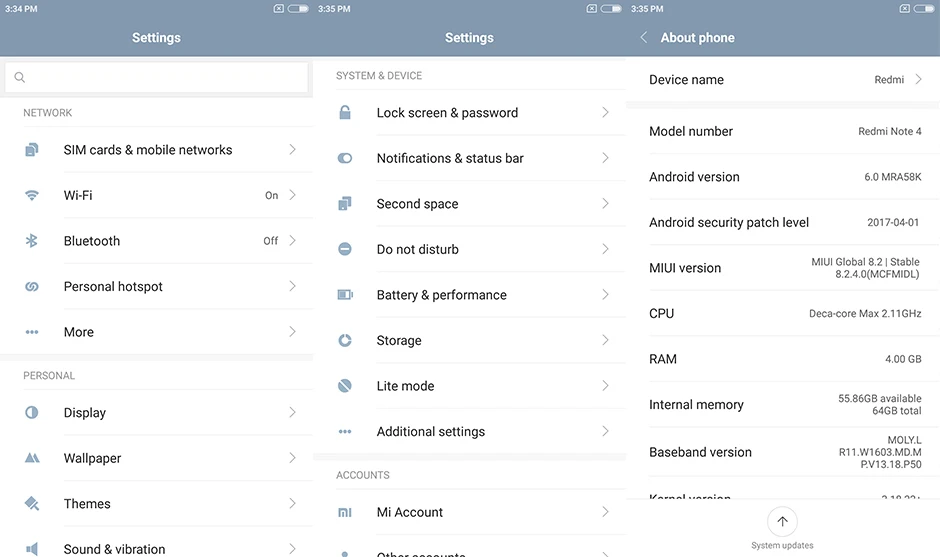The height and width of the screenshot is (557, 940).
Task: Tap the Redmi Note 4 model value
Action: [890, 131]
